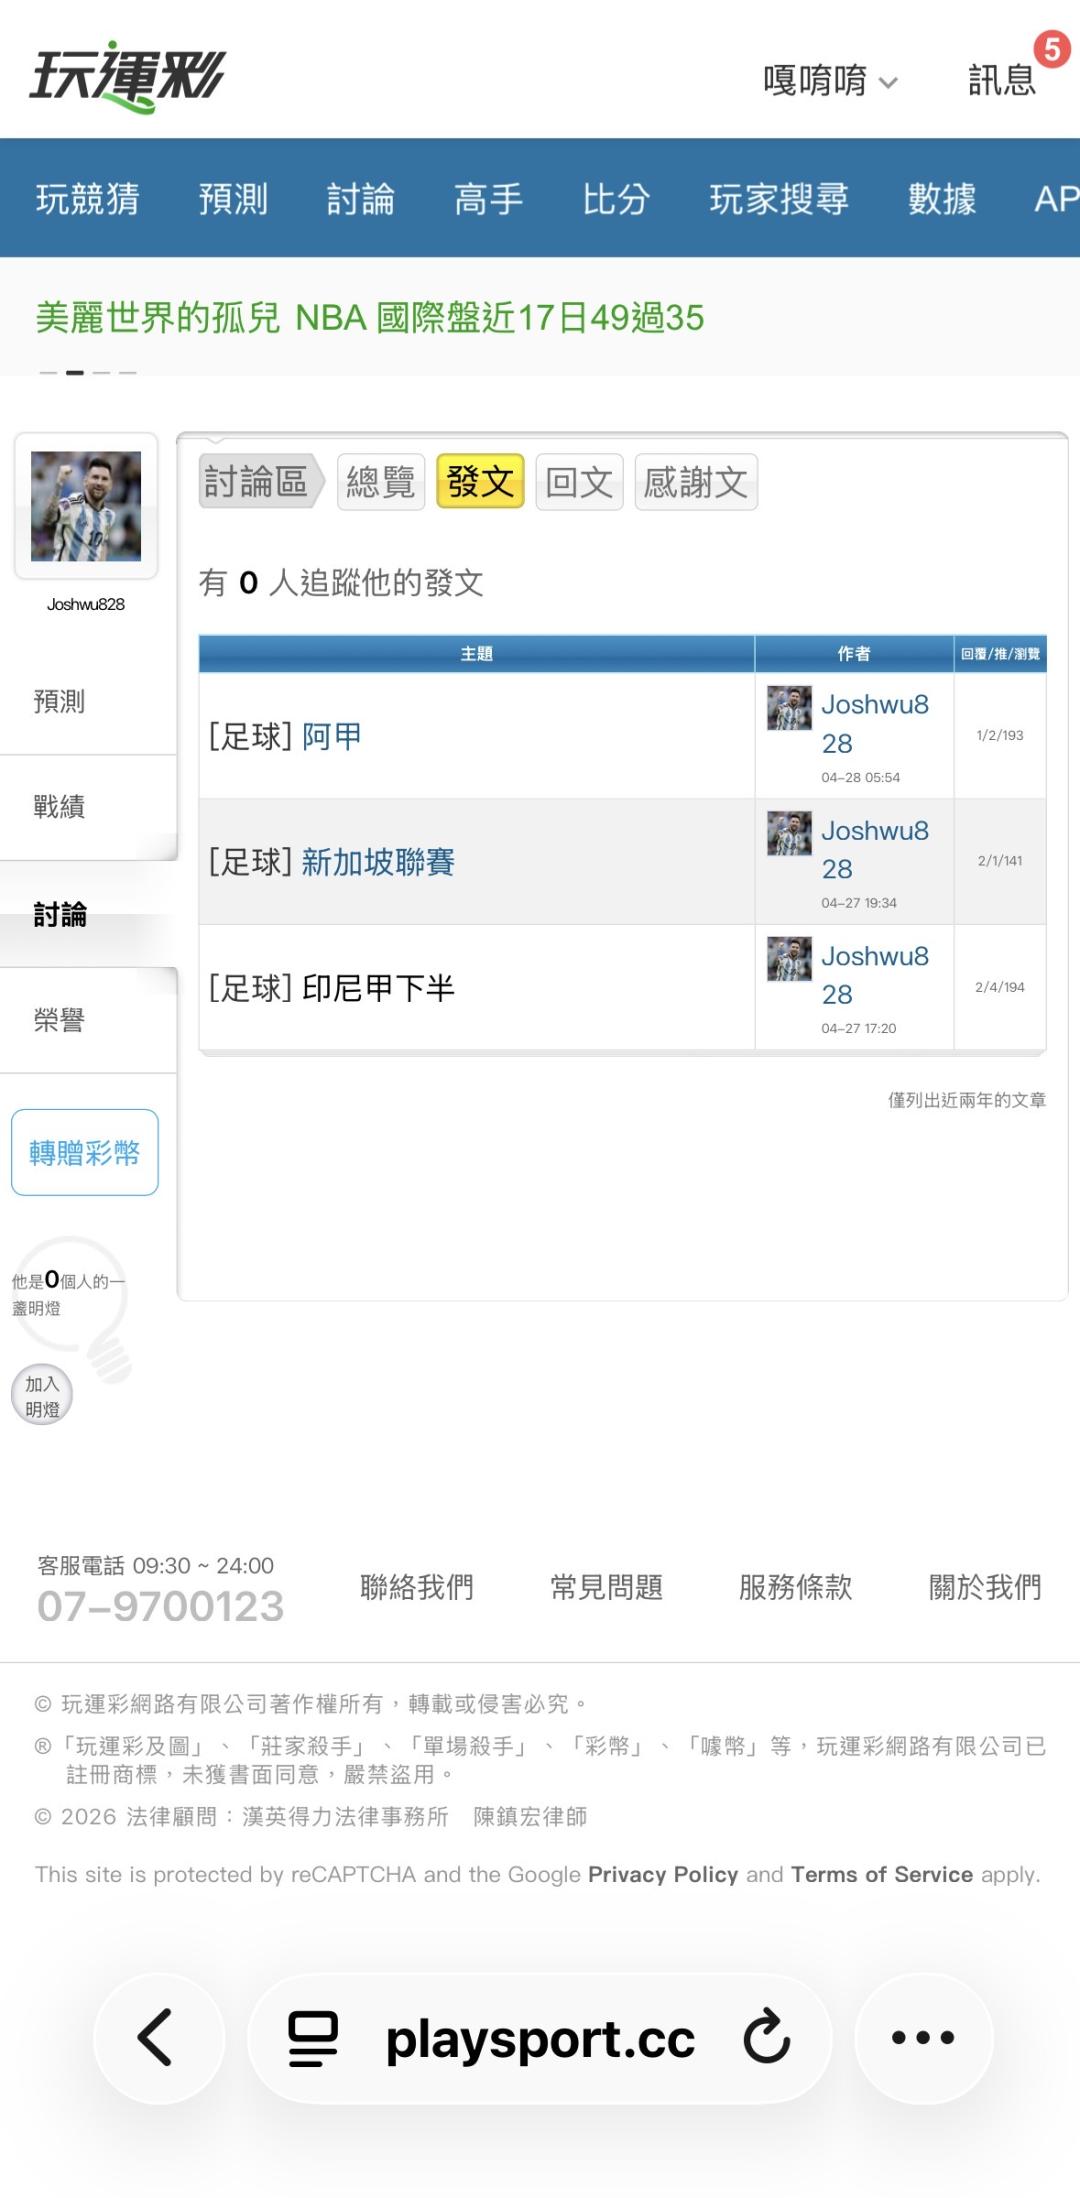The width and height of the screenshot is (1080, 2198).
Task: Tap the playsport.cc address bar
Action: [540, 2038]
